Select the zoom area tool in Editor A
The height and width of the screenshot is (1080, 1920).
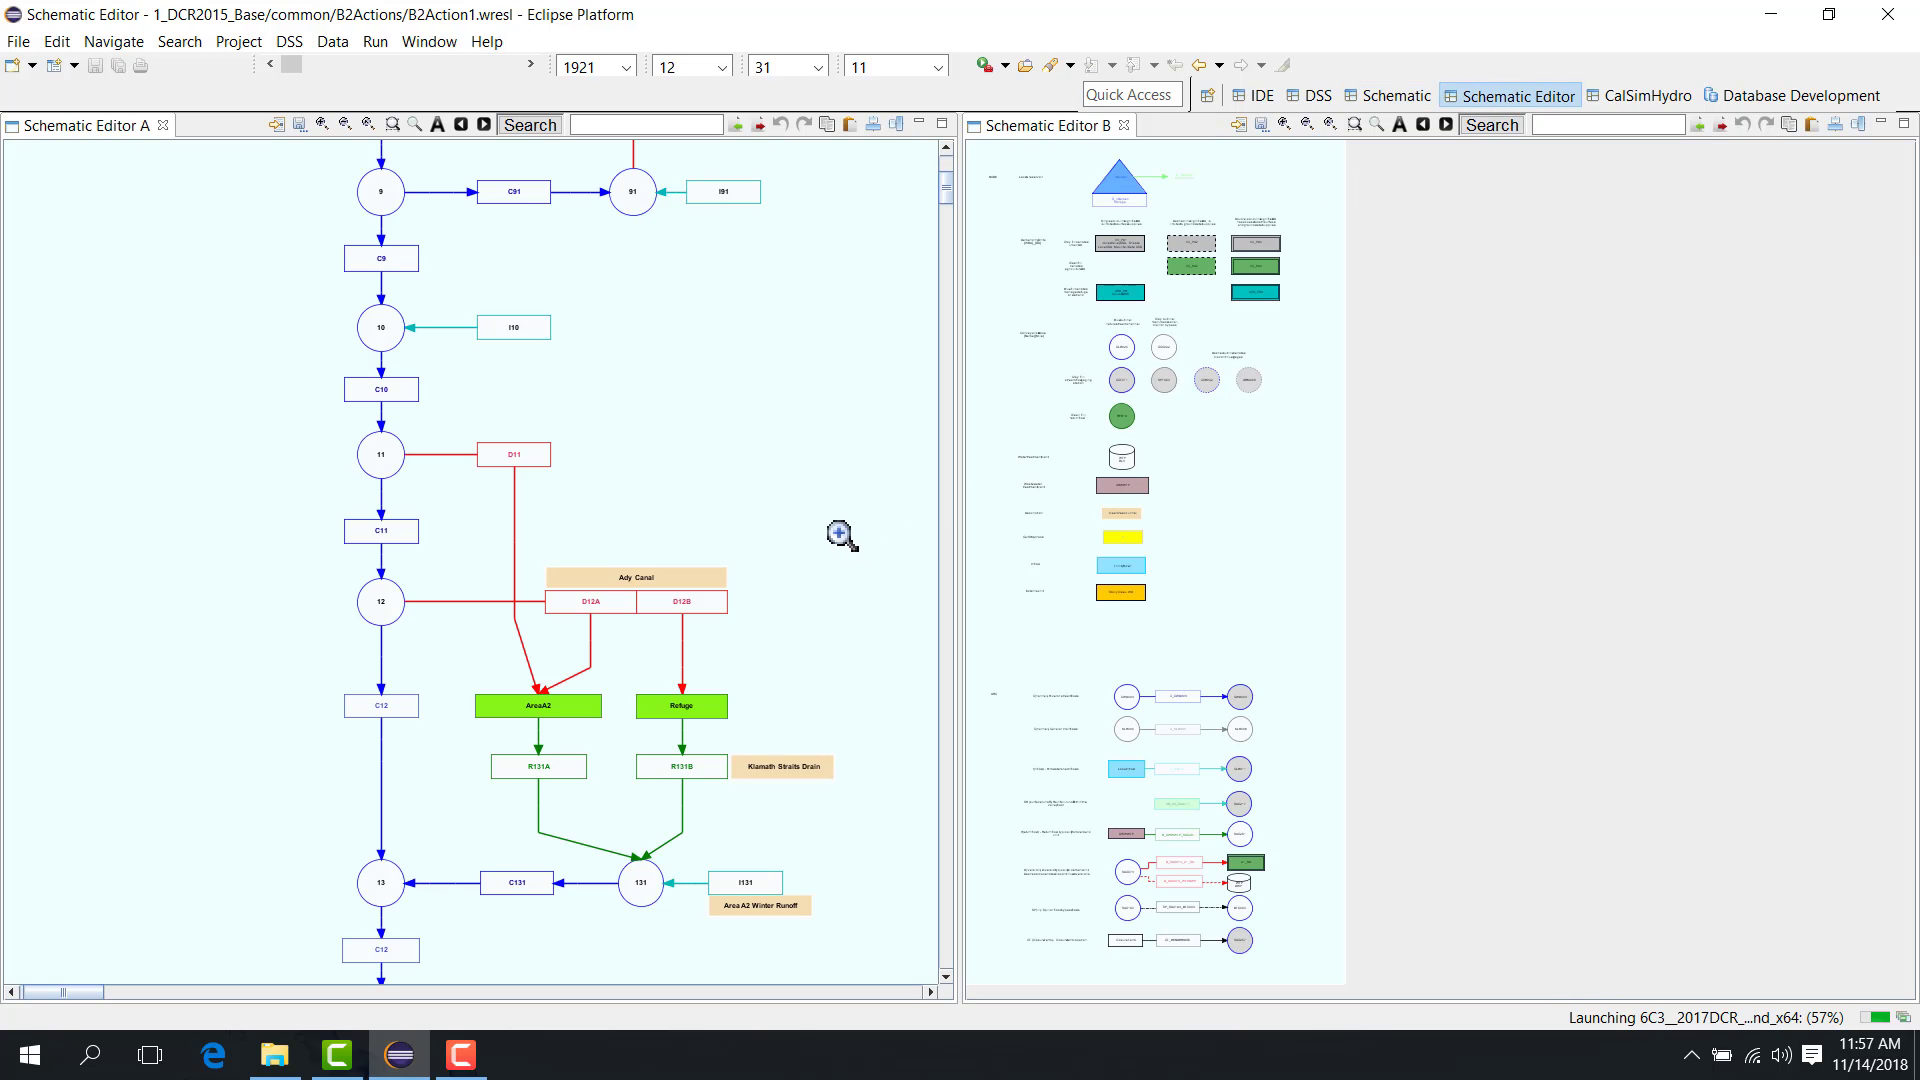click(x=392, y=125)
